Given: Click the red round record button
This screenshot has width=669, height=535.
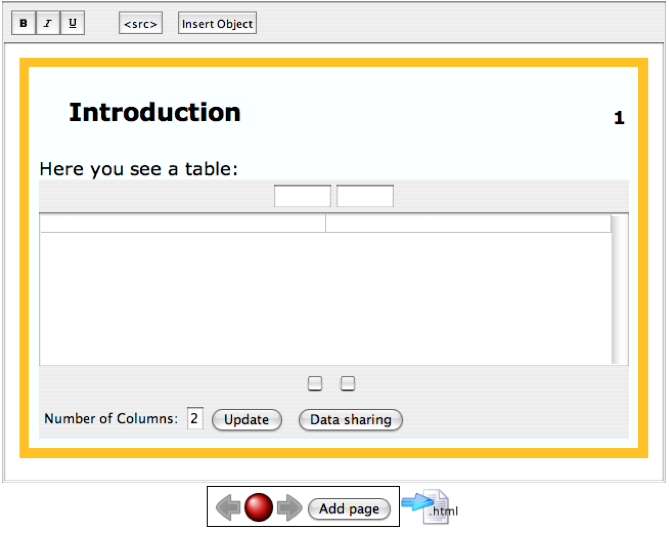Looking at the screenshot, I should click(x=259, y=507).
